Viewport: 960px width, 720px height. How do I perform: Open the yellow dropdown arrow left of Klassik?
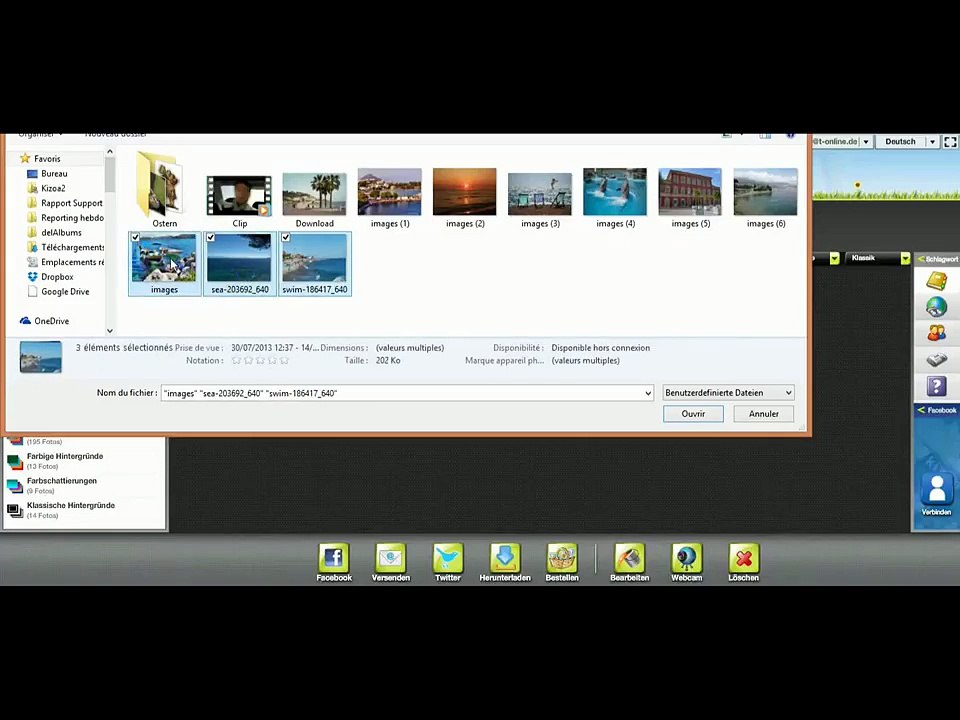click(834, 259)
